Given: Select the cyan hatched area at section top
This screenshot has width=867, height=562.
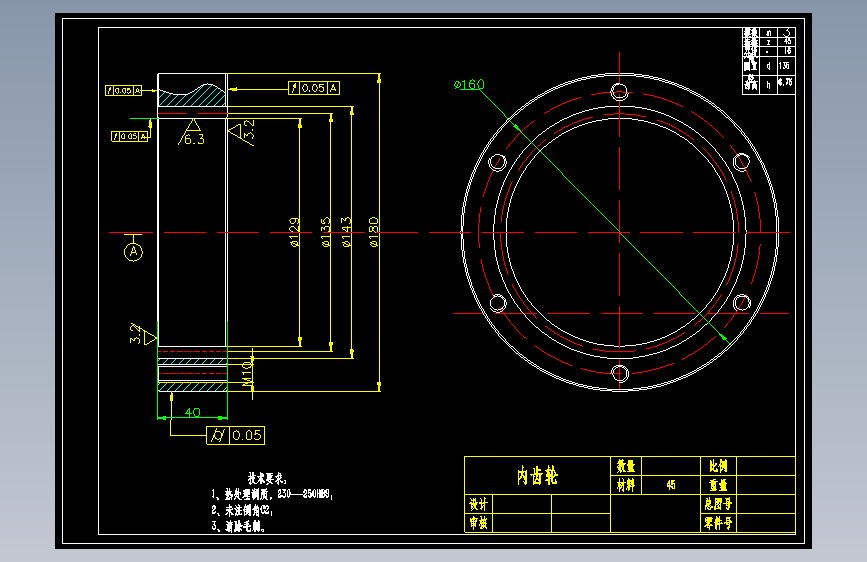Looking at the screenshot, I should coord(192,96).
